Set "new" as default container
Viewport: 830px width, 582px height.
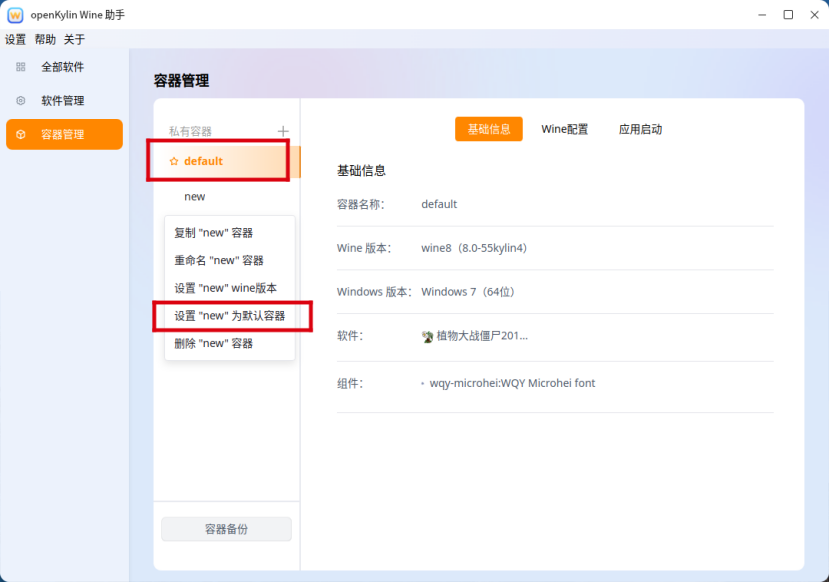230,316
